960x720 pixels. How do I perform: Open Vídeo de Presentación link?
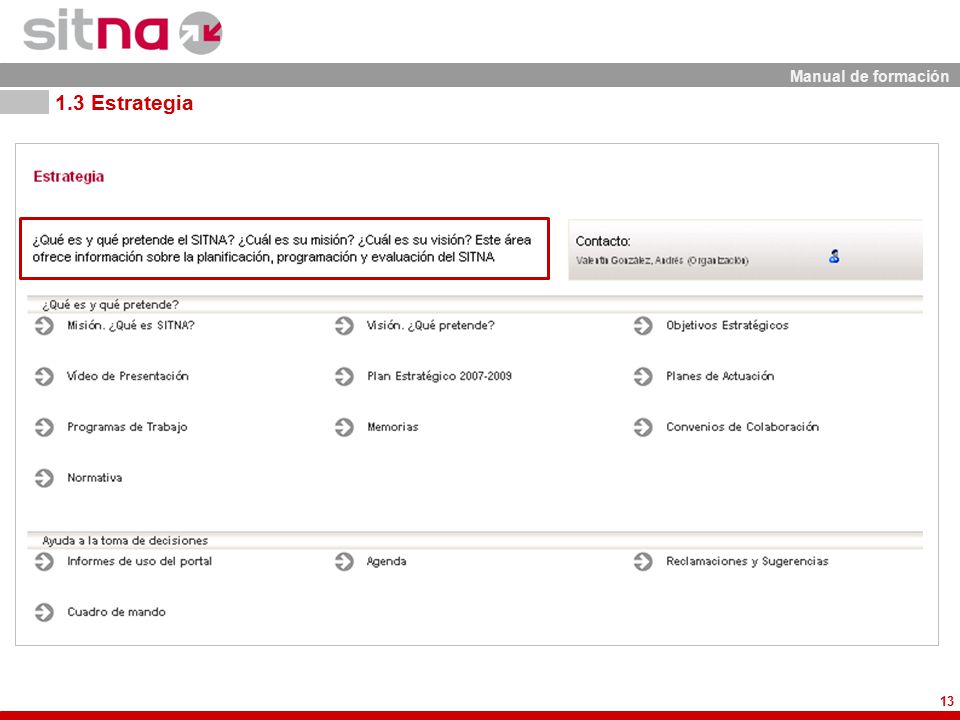[x=127, y=377]
